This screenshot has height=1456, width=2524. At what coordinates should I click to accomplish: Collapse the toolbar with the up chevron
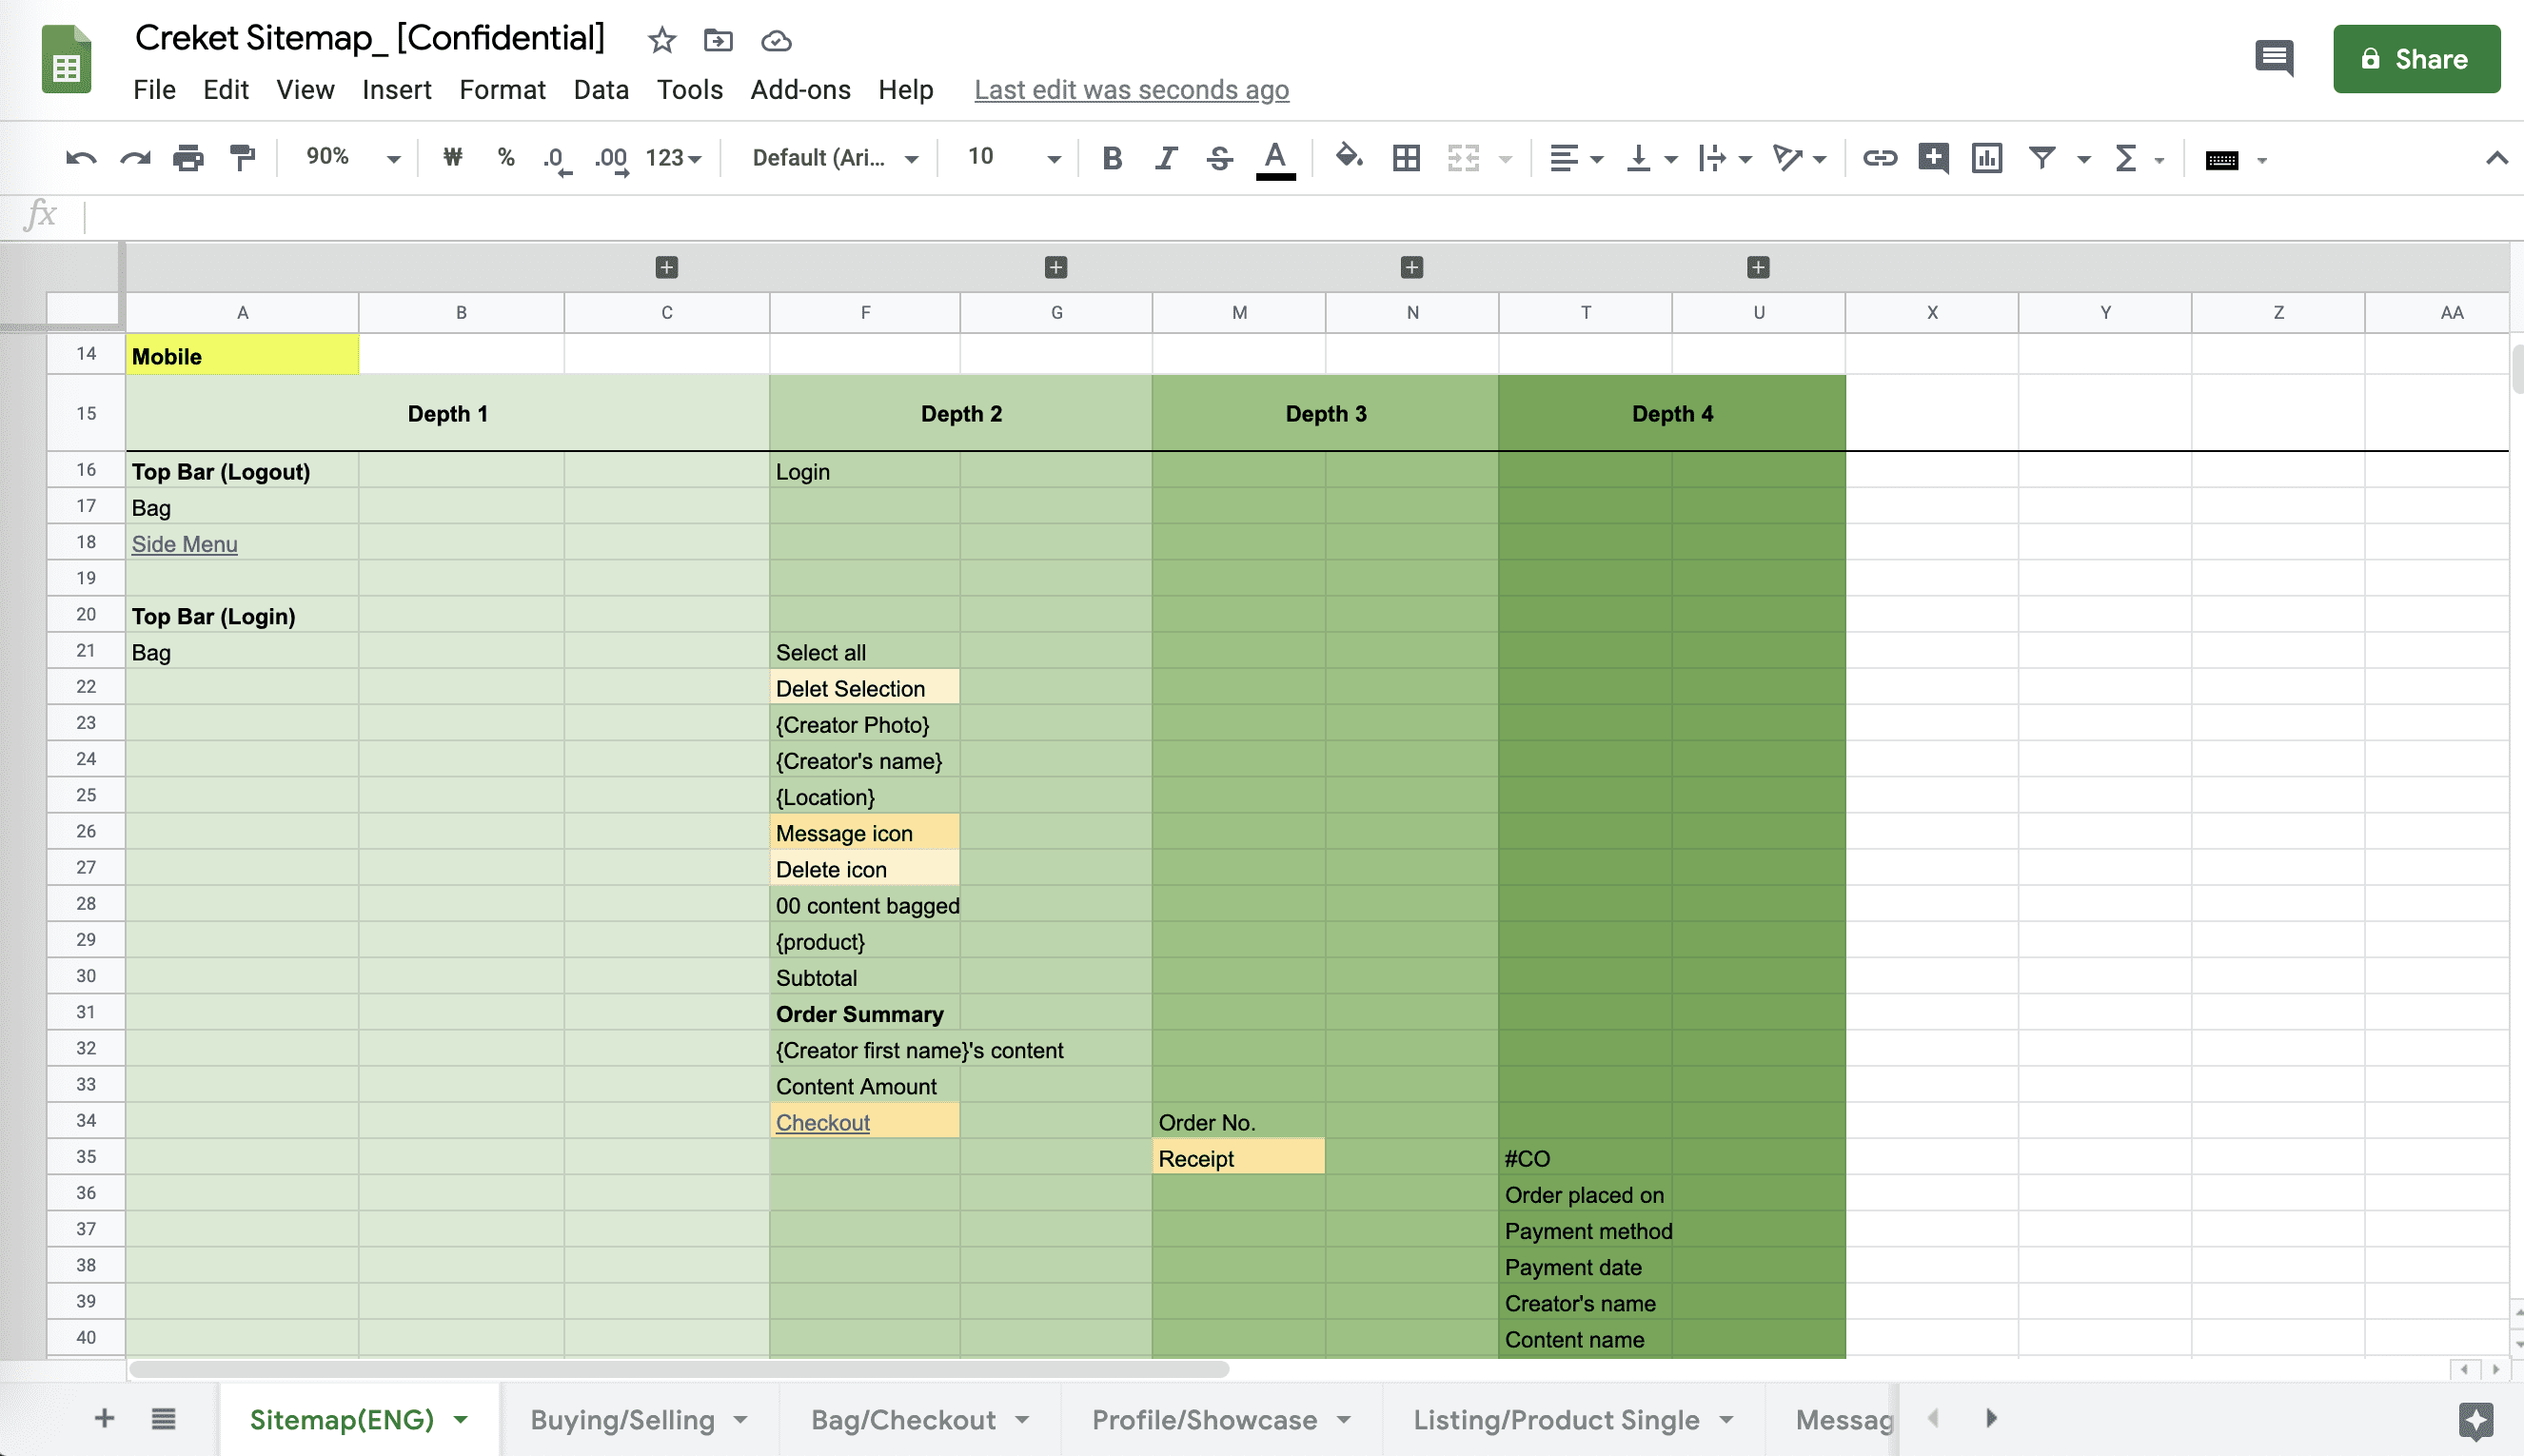point(2496,158)
